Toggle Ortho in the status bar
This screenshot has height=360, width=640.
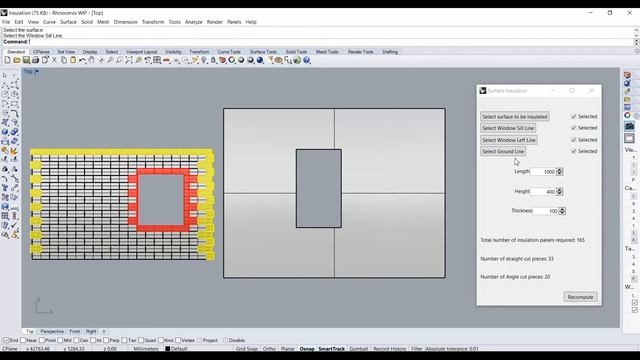click(x=269, y=349)
